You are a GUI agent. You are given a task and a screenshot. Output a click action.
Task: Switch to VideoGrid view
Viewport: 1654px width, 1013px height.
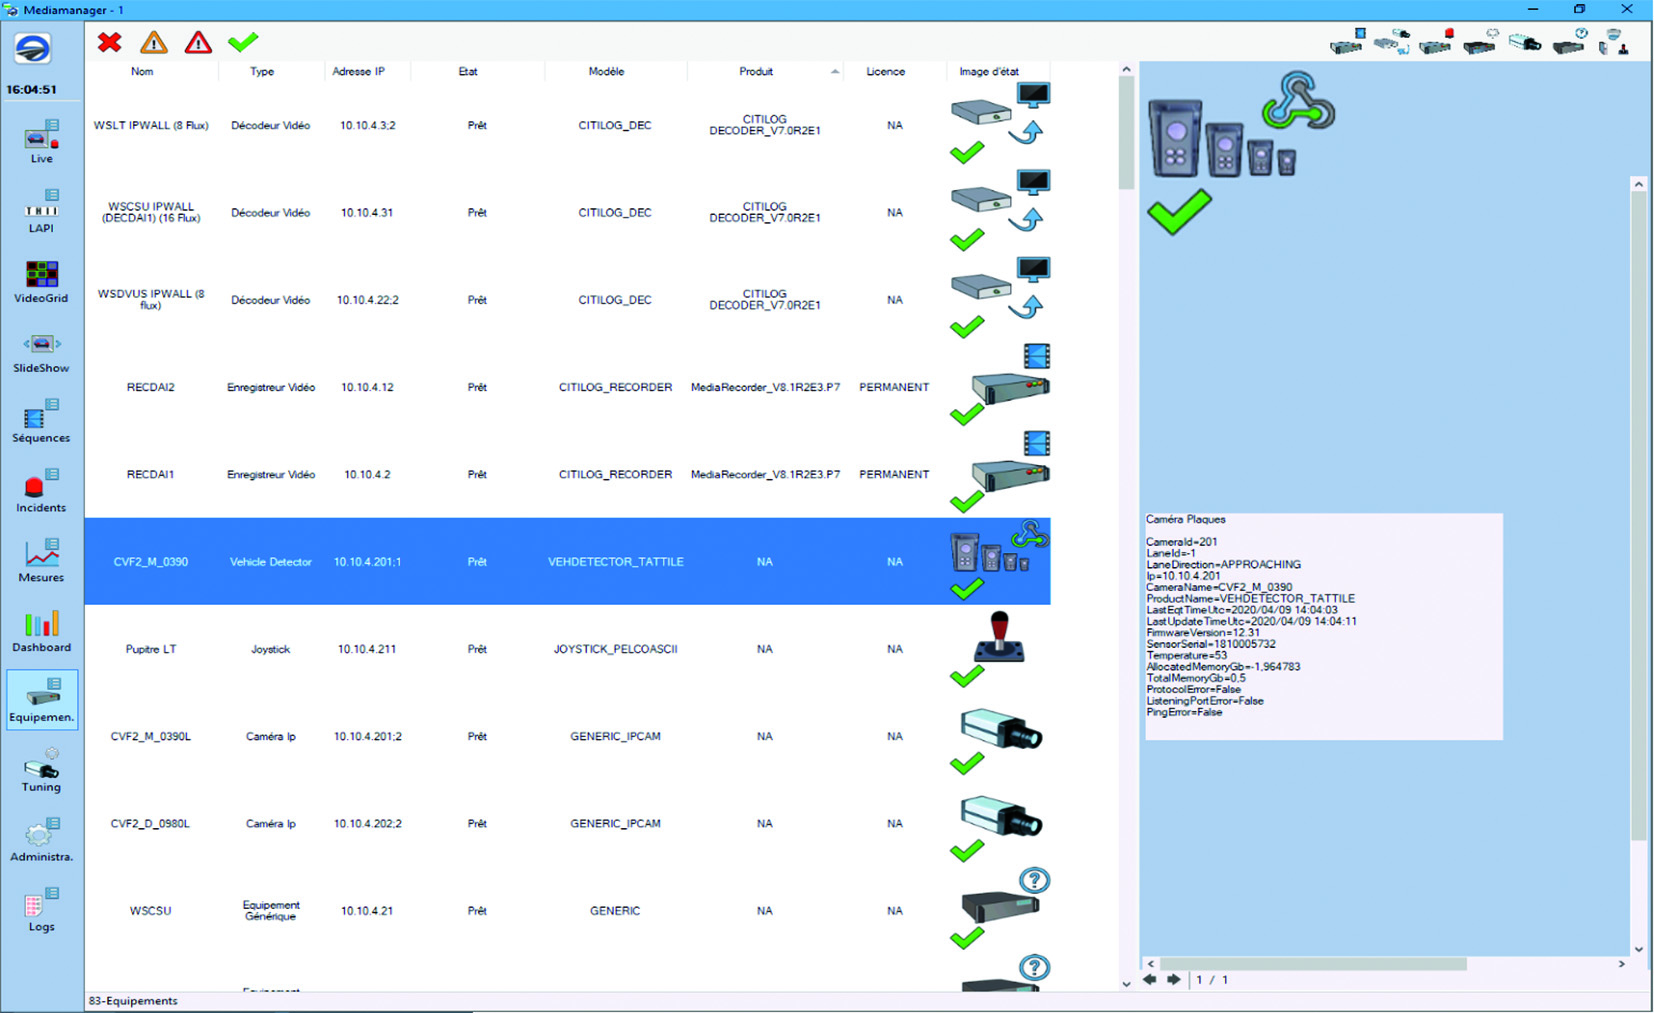(41, 281)
